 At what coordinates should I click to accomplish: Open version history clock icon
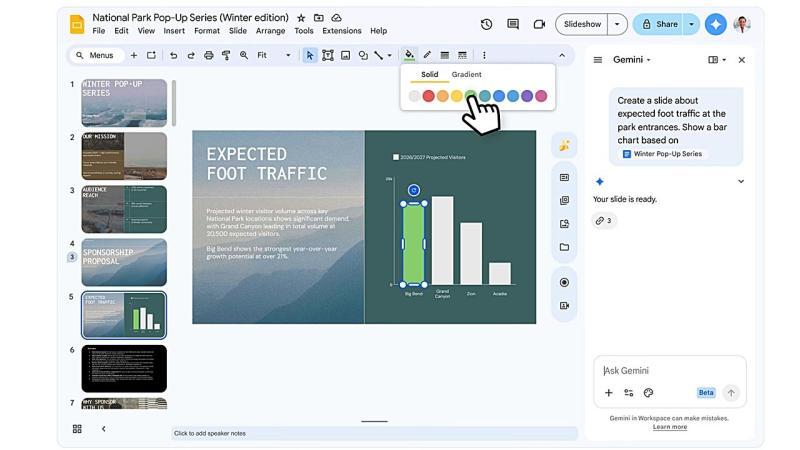tap(486, 24)
